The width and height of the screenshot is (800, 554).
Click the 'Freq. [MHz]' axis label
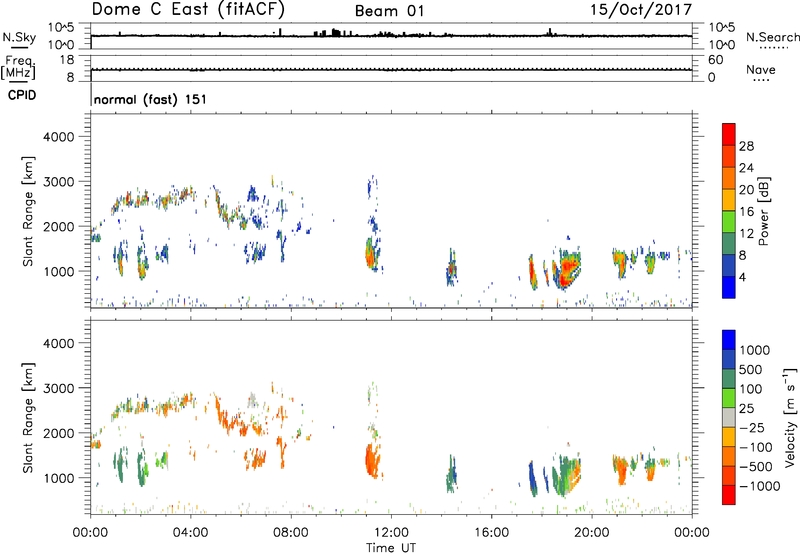tap(18, 68)
